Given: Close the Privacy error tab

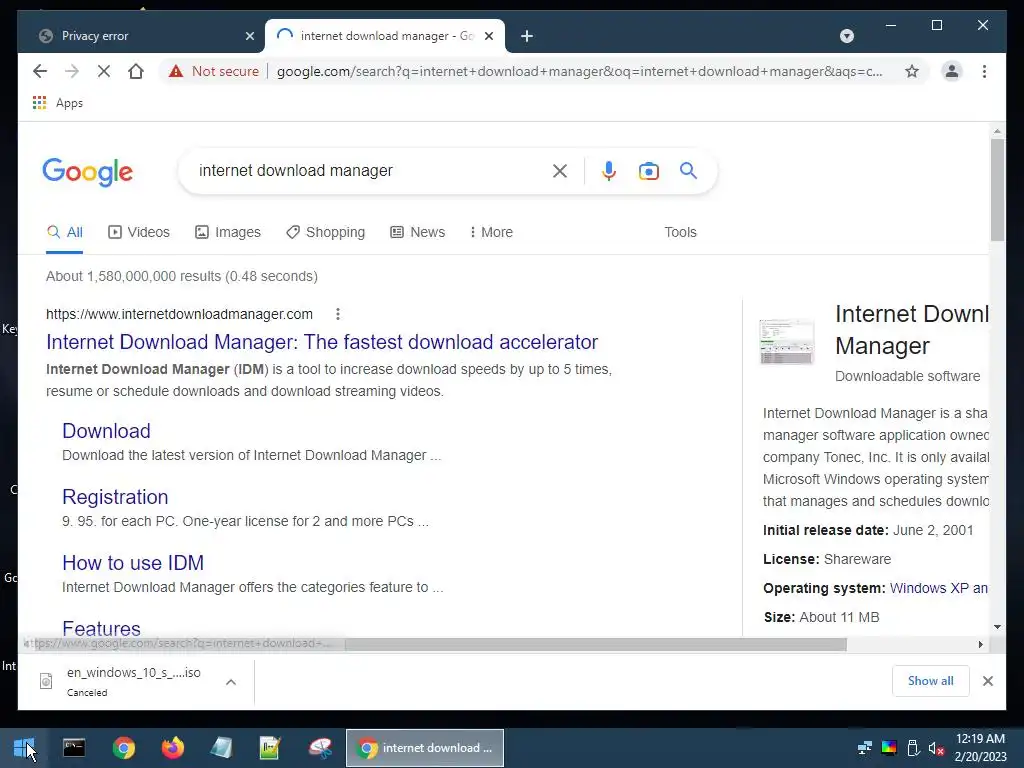Looking at the screenshot, I should pos(249,36).
